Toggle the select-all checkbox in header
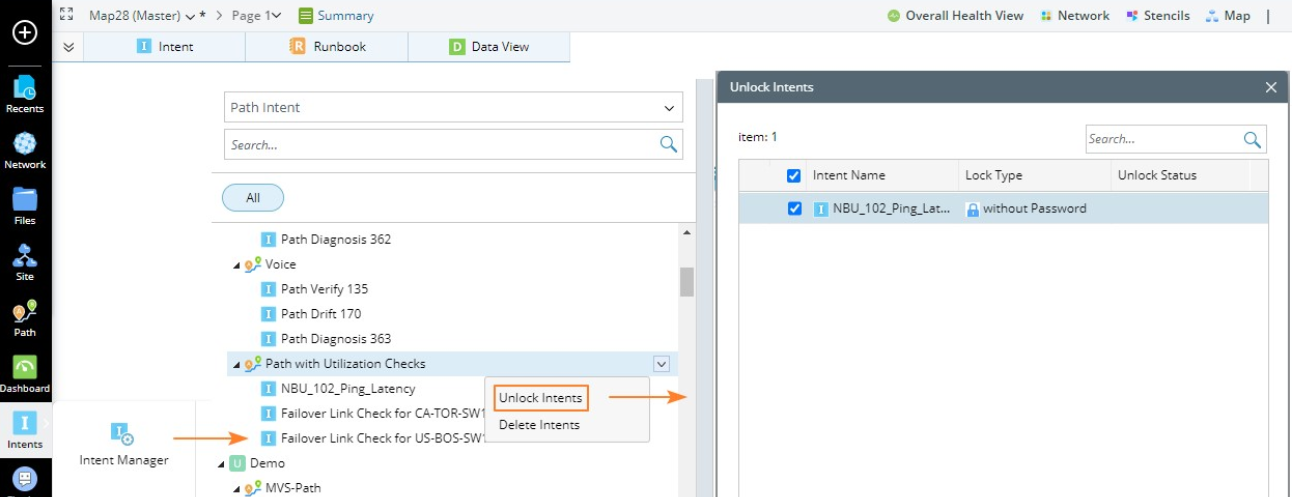This screenshot has width=1292, height=497. pyautogui.click(x=794, y=176)
